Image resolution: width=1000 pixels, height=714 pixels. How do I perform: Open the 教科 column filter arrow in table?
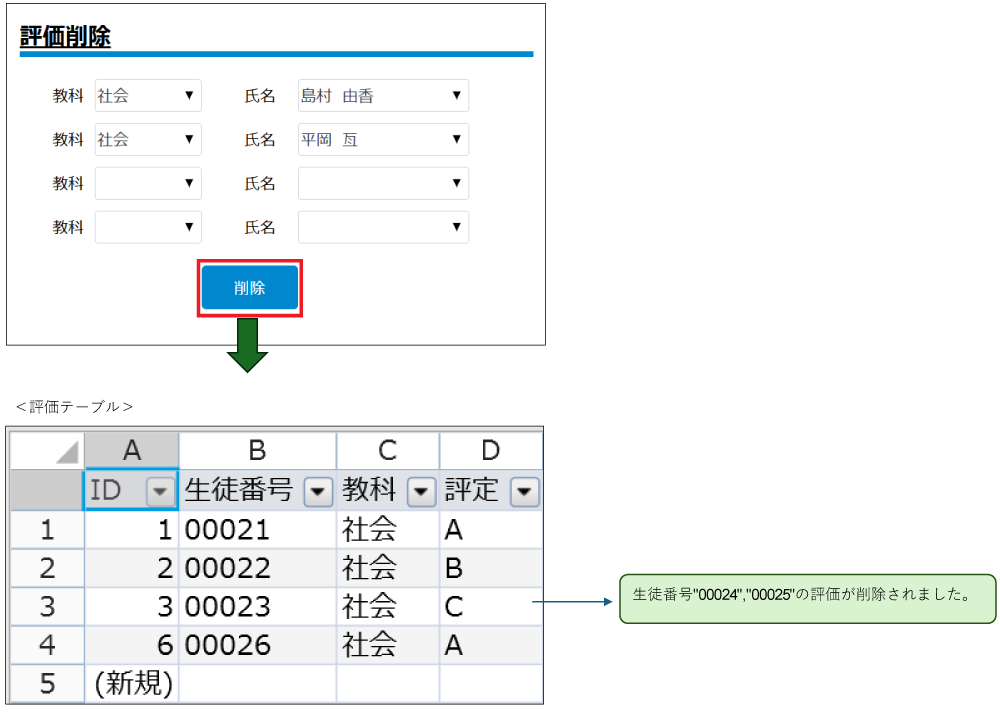click(x=421, y=492)
